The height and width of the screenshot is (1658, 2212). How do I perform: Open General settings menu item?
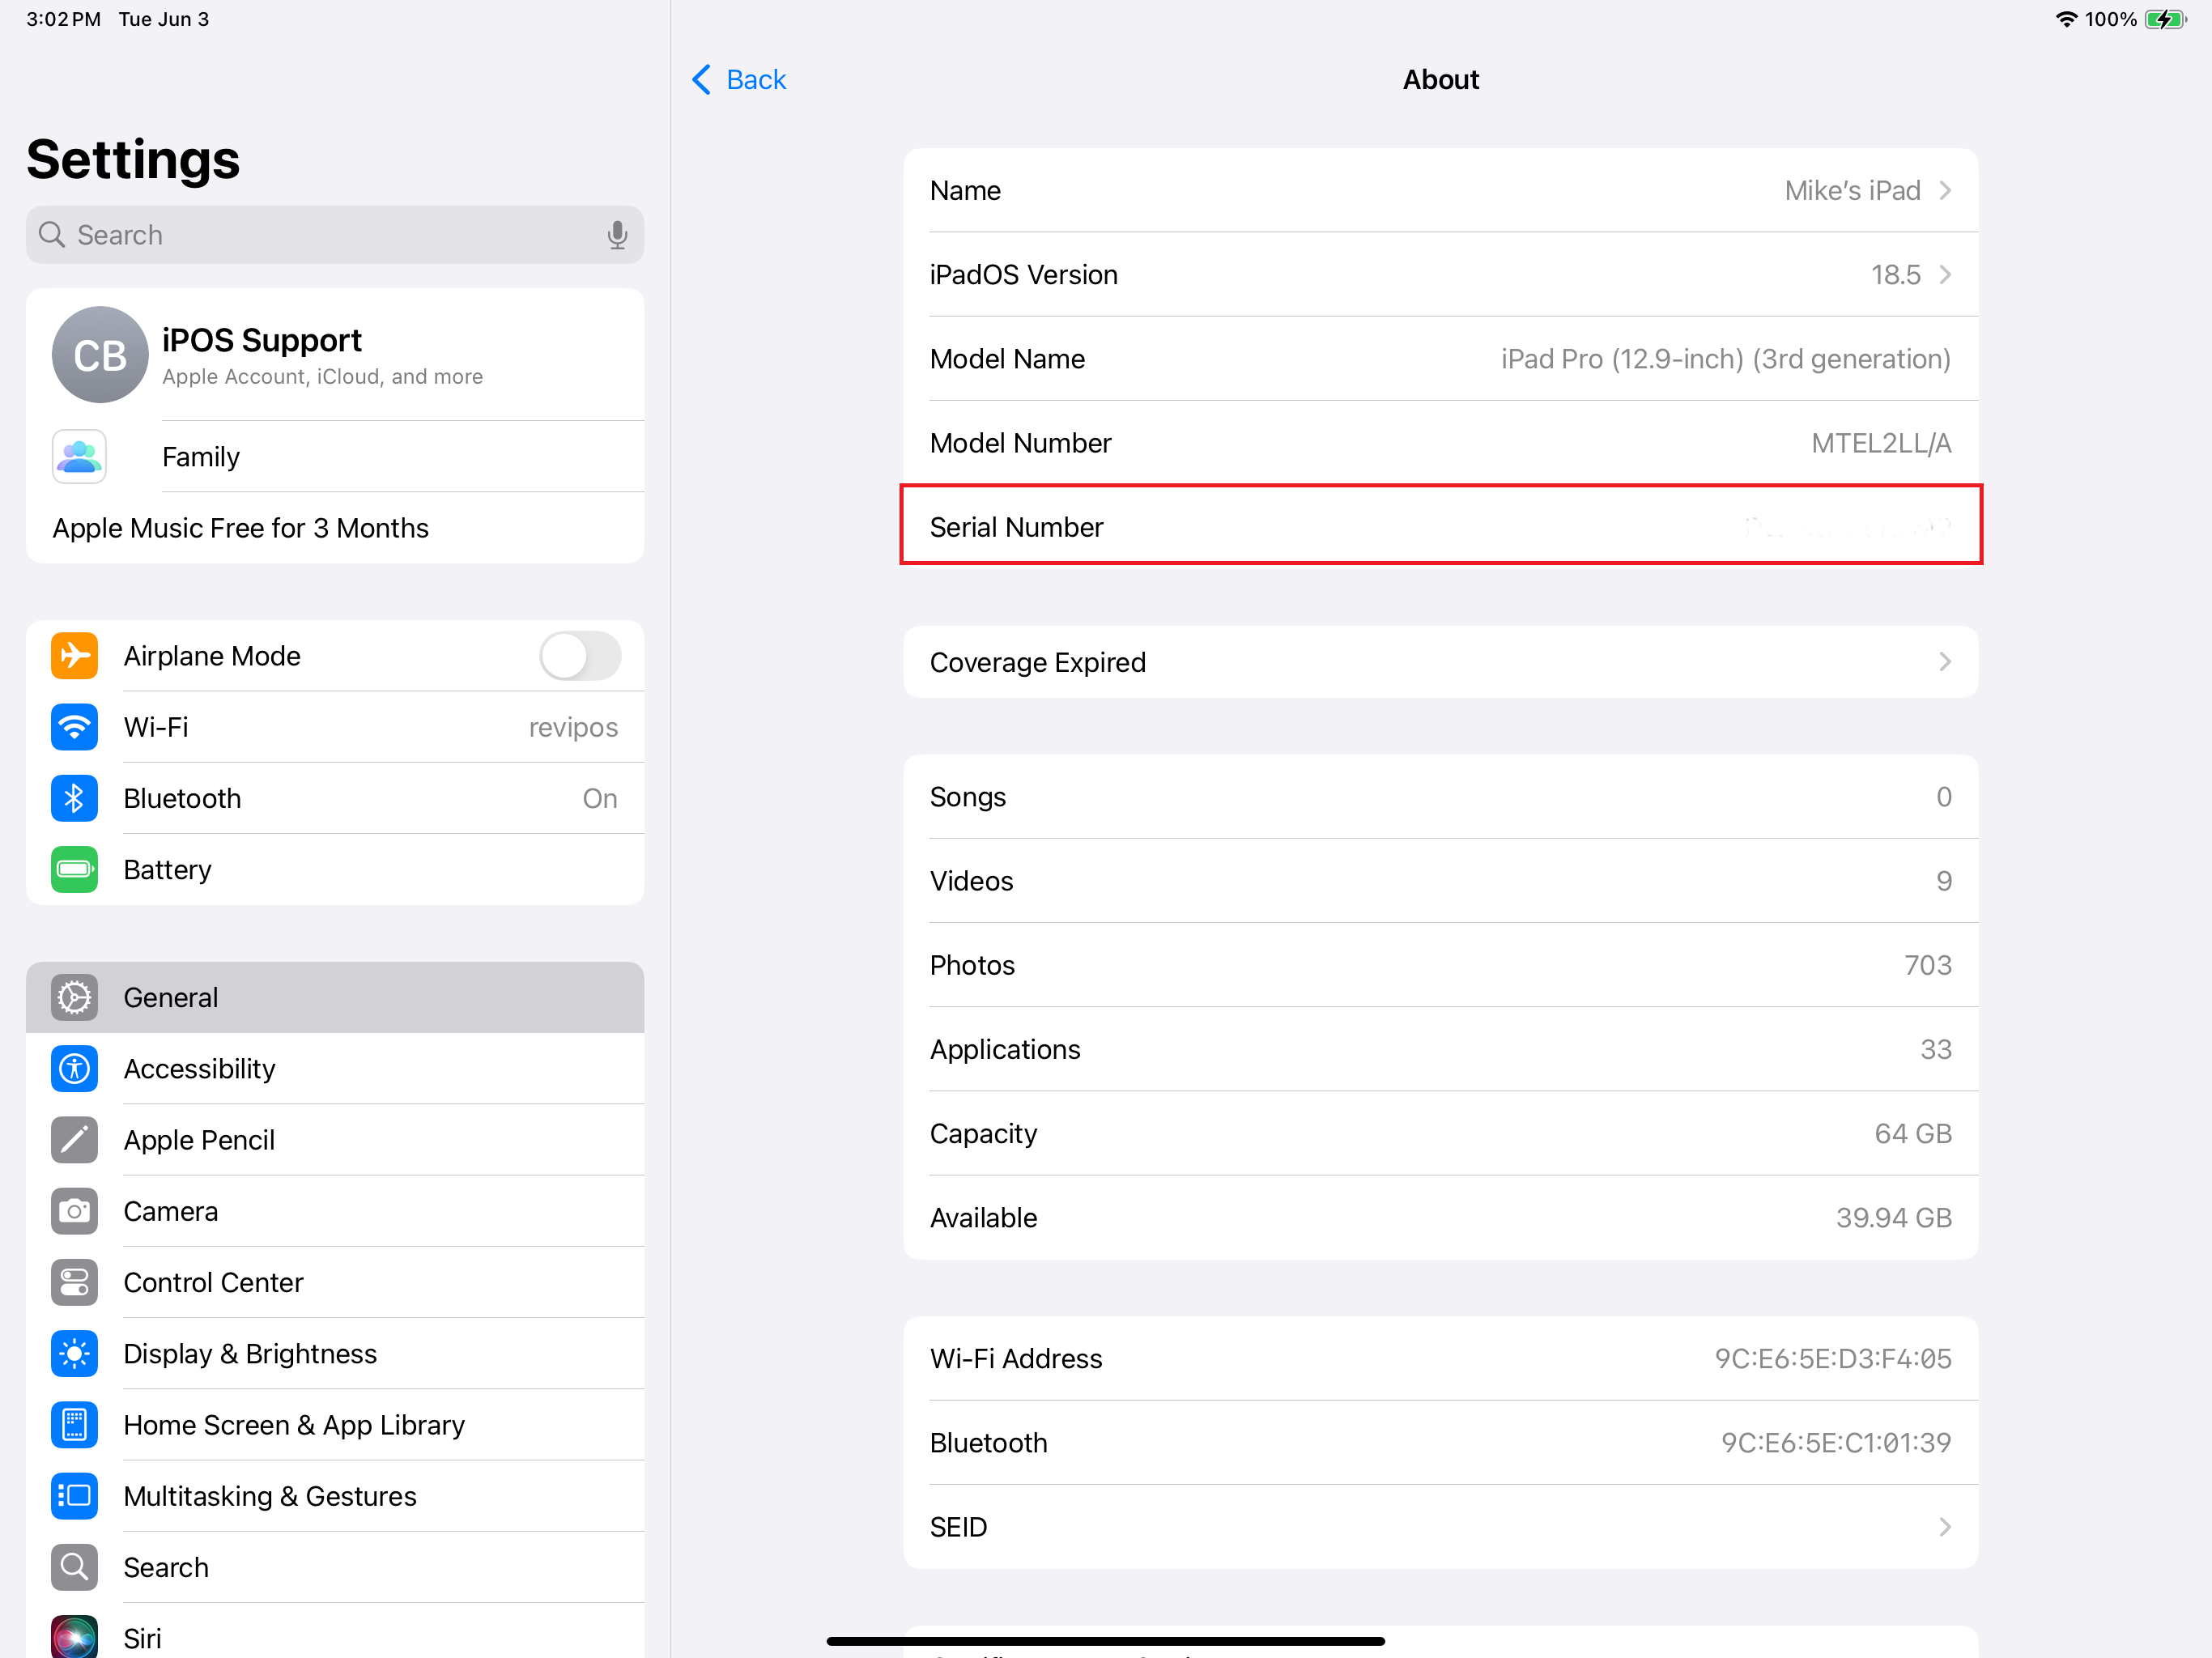(x=335, y=997)
